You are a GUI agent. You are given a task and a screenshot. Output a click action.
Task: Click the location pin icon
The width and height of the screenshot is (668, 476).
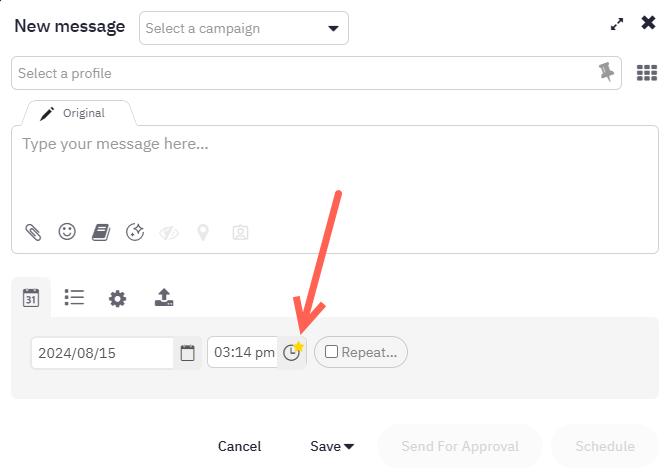pyautogui.click(x=203, y=232)
